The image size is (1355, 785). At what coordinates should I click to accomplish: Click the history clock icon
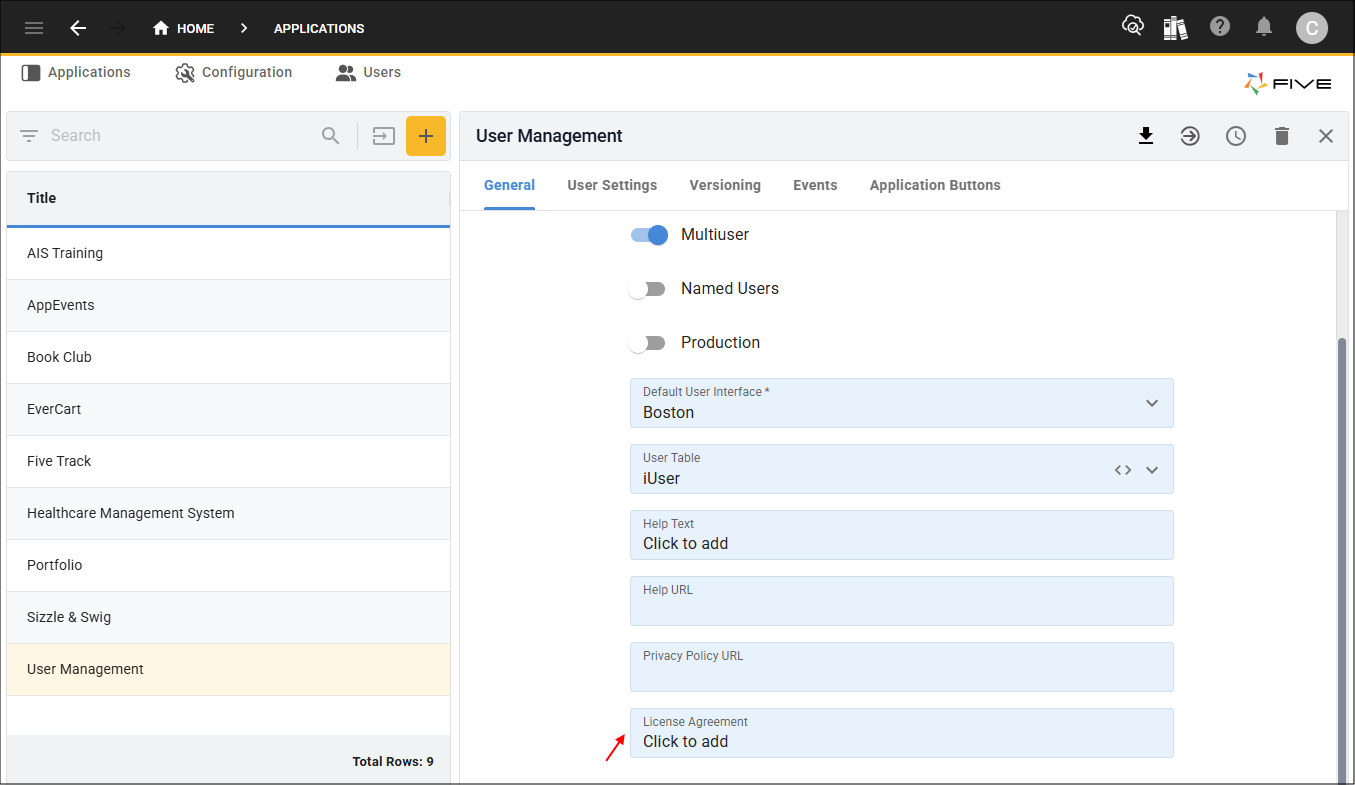pos(1236,136)
